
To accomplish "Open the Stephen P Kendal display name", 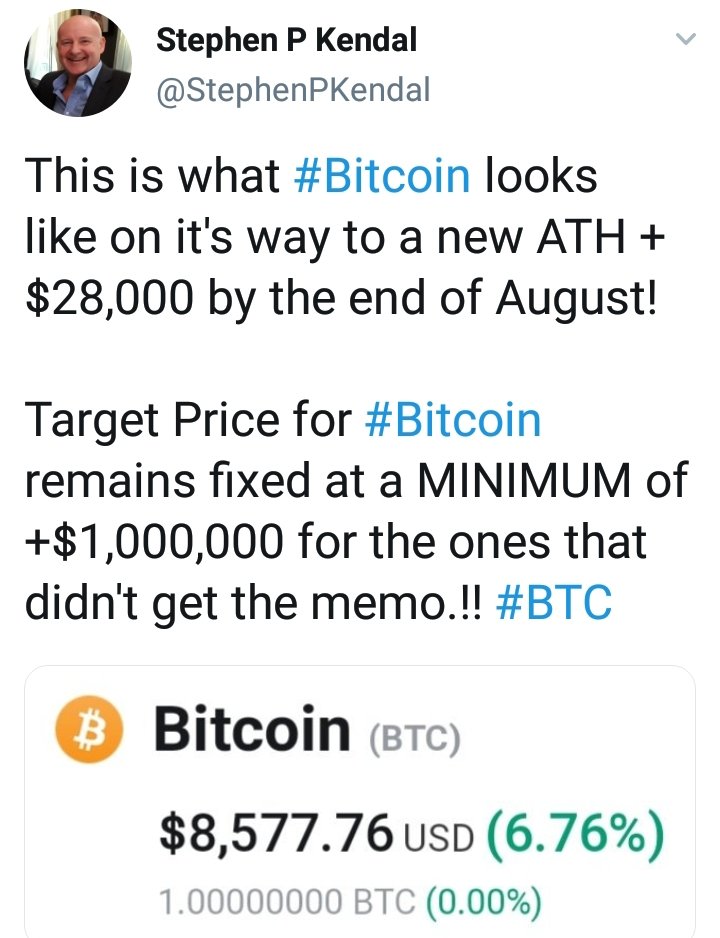I will (287, 41).
